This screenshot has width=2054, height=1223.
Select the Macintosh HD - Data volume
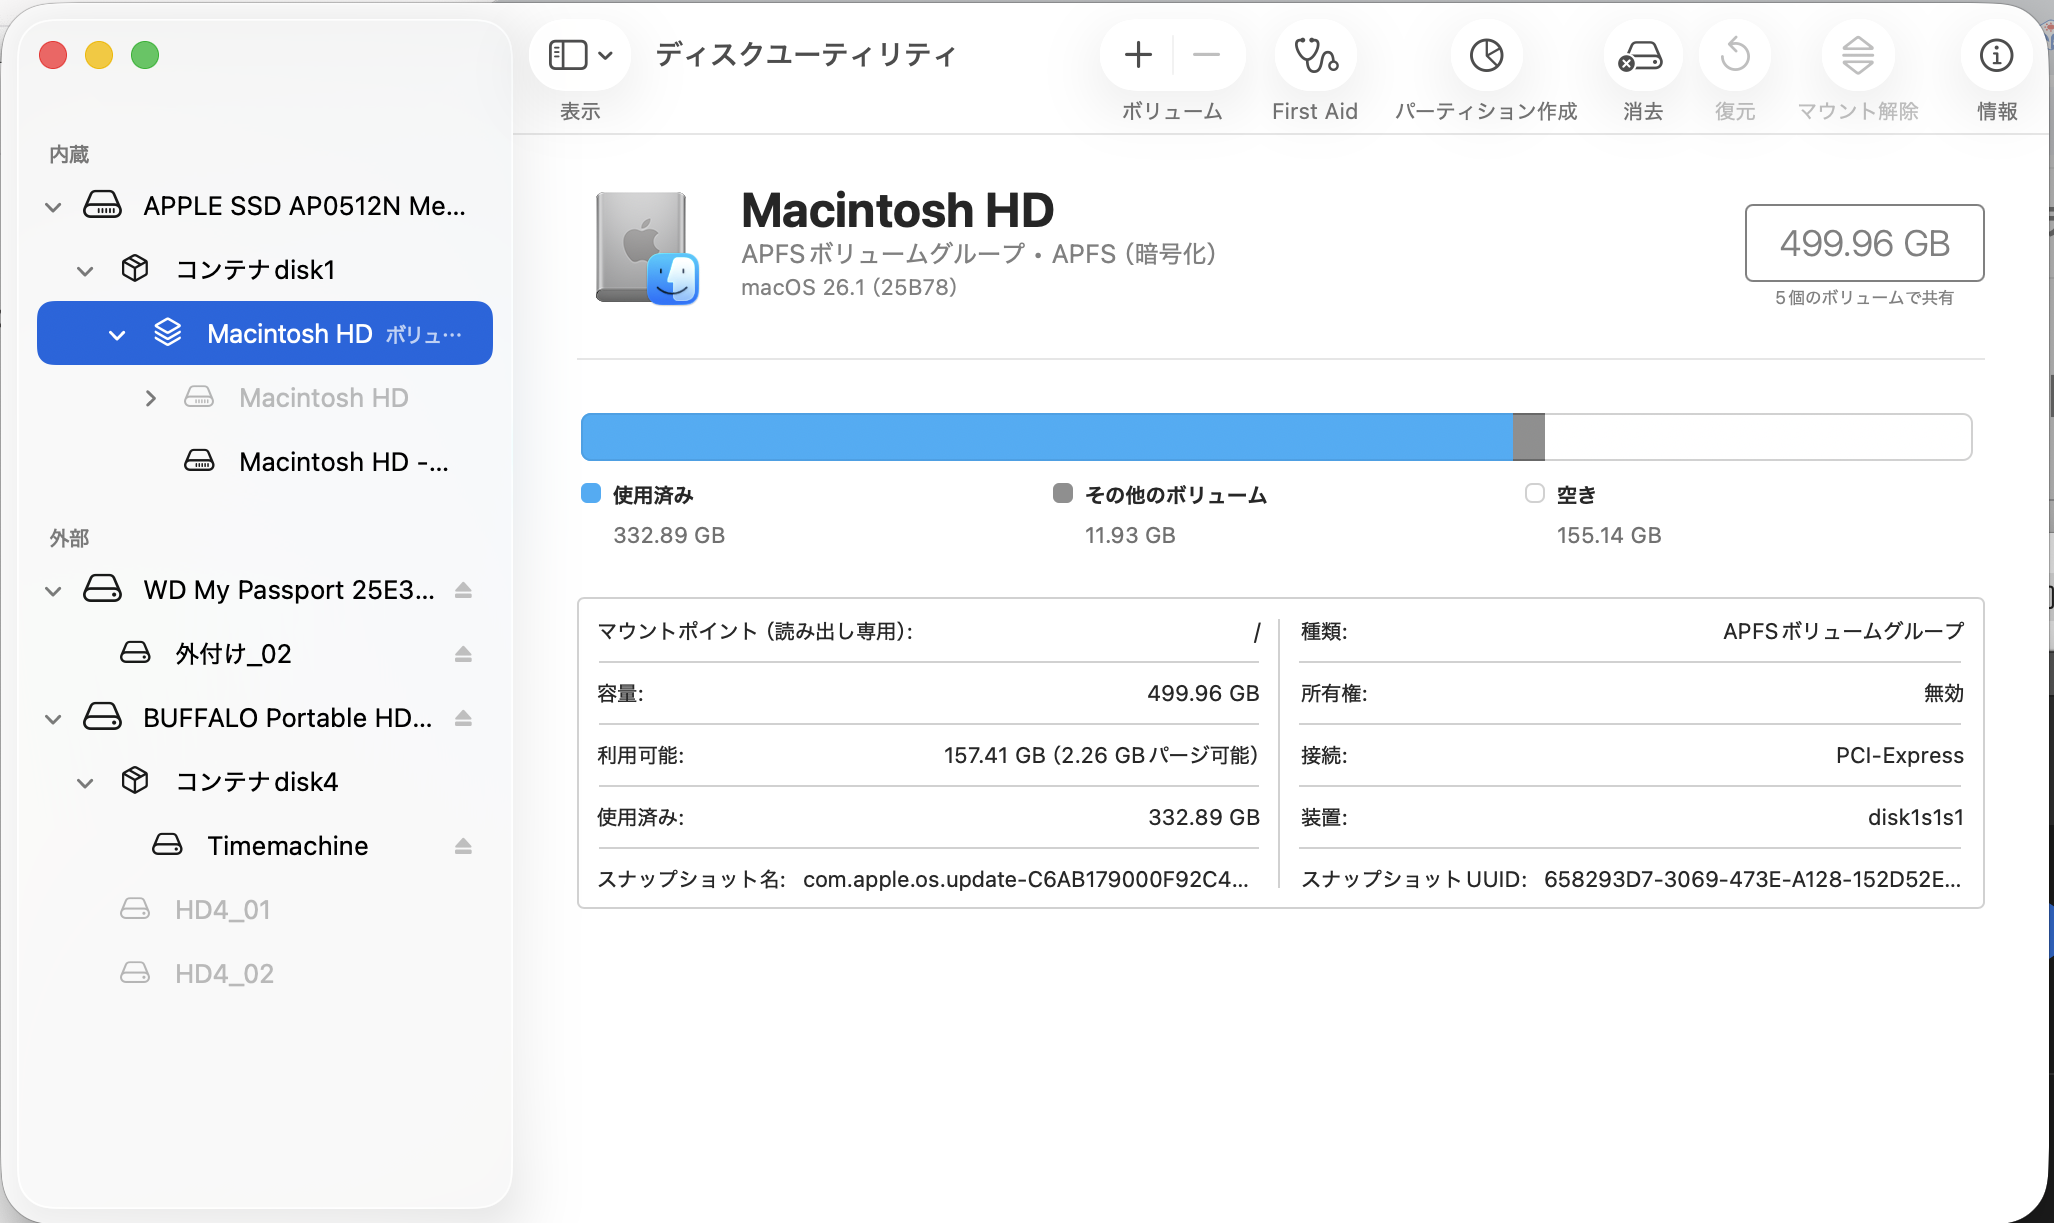pos(343,462)
